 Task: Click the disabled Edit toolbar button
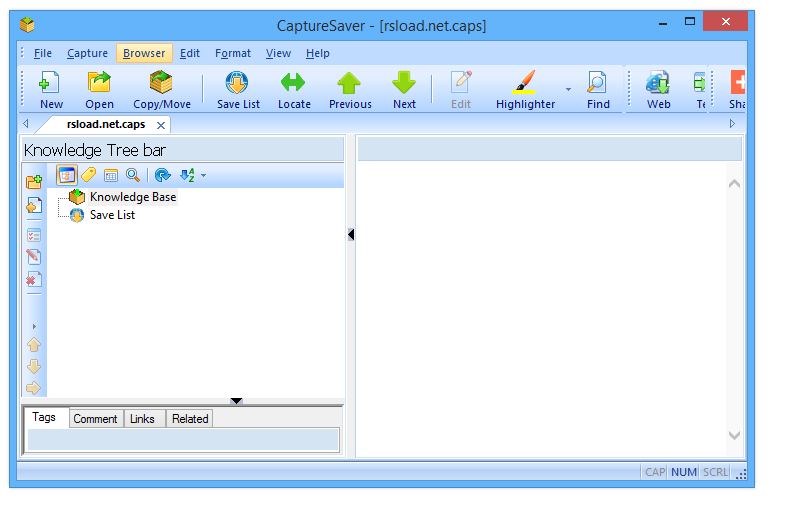[460, 90]
